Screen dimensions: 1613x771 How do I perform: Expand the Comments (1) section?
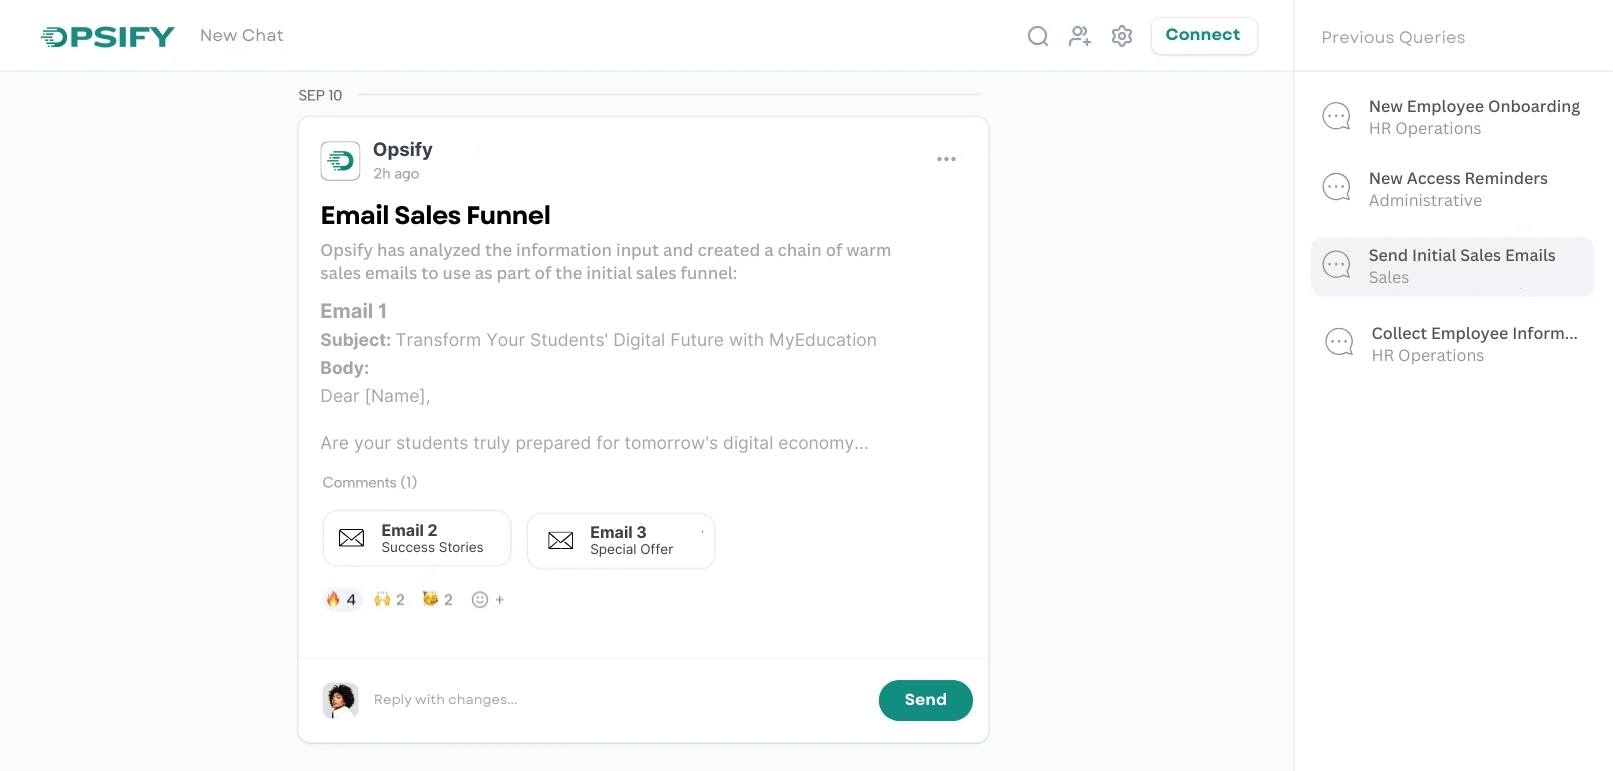coord(369,482)
